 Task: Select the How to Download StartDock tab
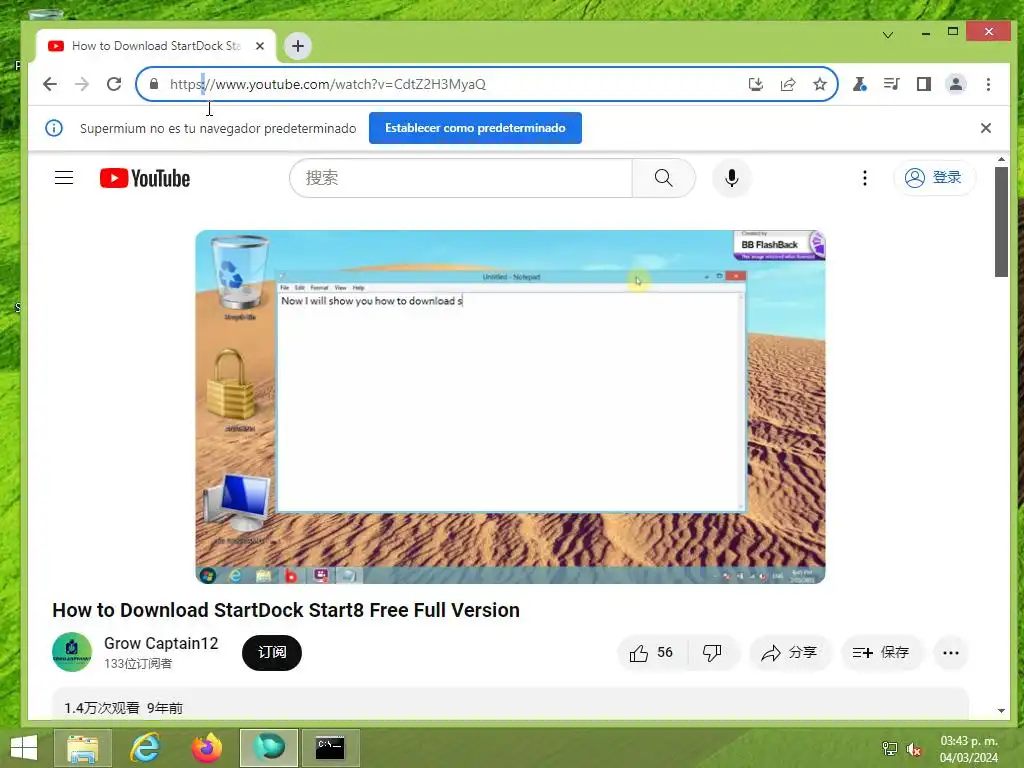[155, 46]
